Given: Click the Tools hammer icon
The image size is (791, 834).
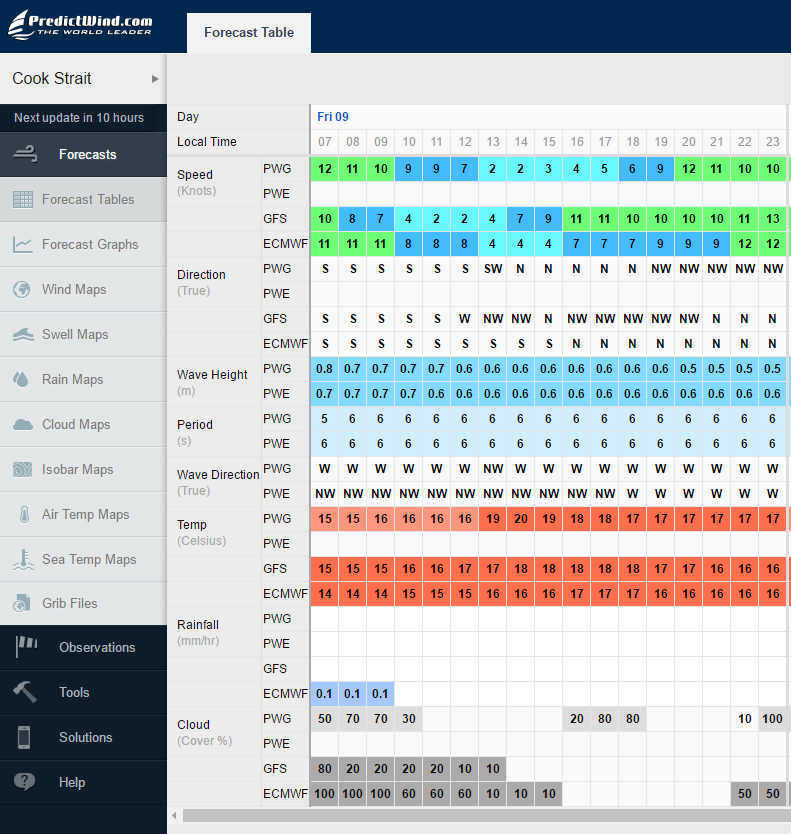Looking at the screenshot, I should (25, 692).
